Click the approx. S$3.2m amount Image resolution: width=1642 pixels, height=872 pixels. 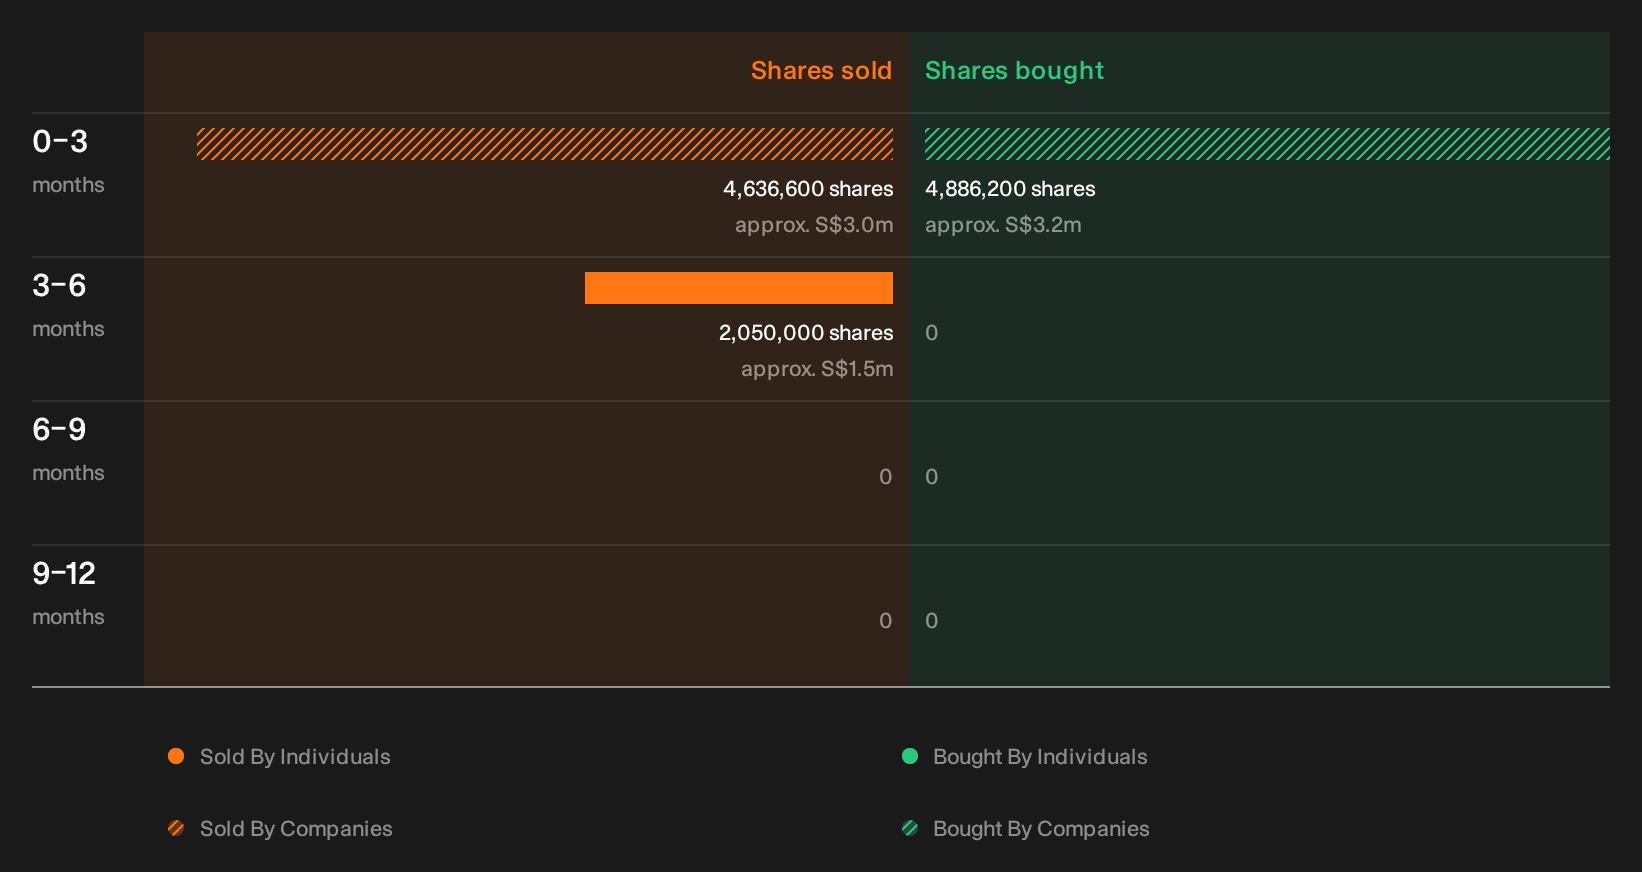(x=1003, y=225)
